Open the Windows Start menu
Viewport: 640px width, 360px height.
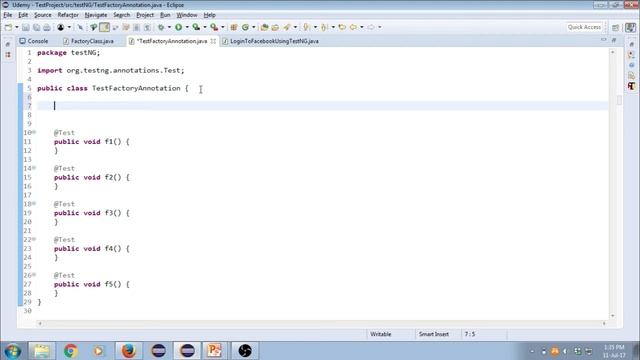(x=12, y=351)
